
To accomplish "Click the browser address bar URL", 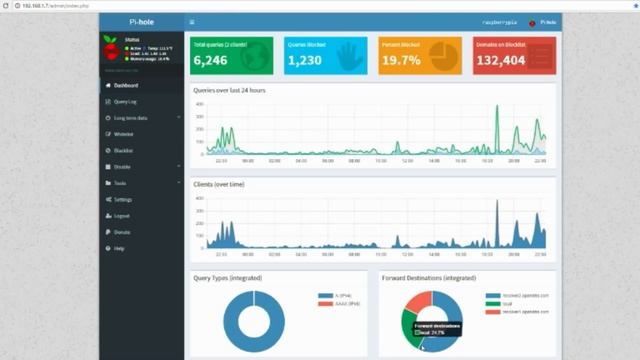I will 55,6.
